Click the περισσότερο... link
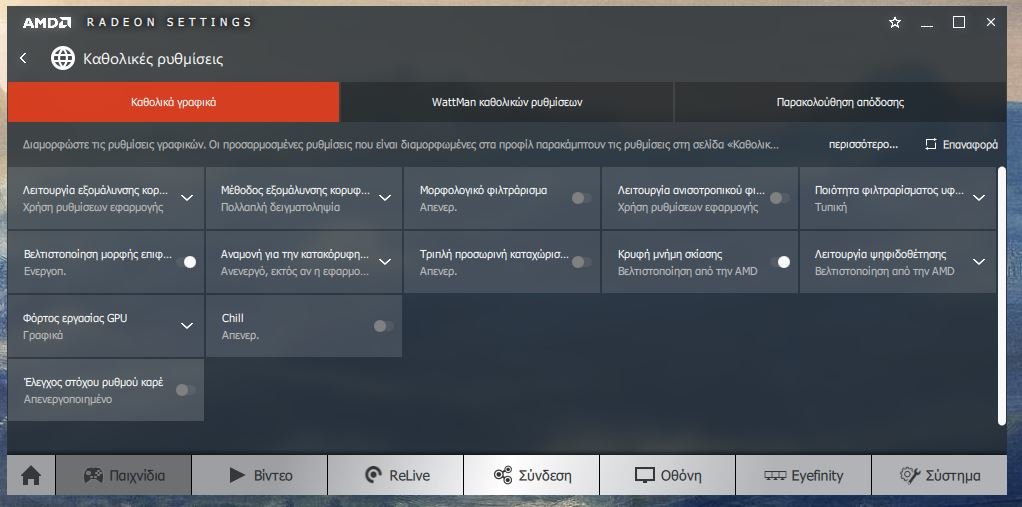 (863, 145)
